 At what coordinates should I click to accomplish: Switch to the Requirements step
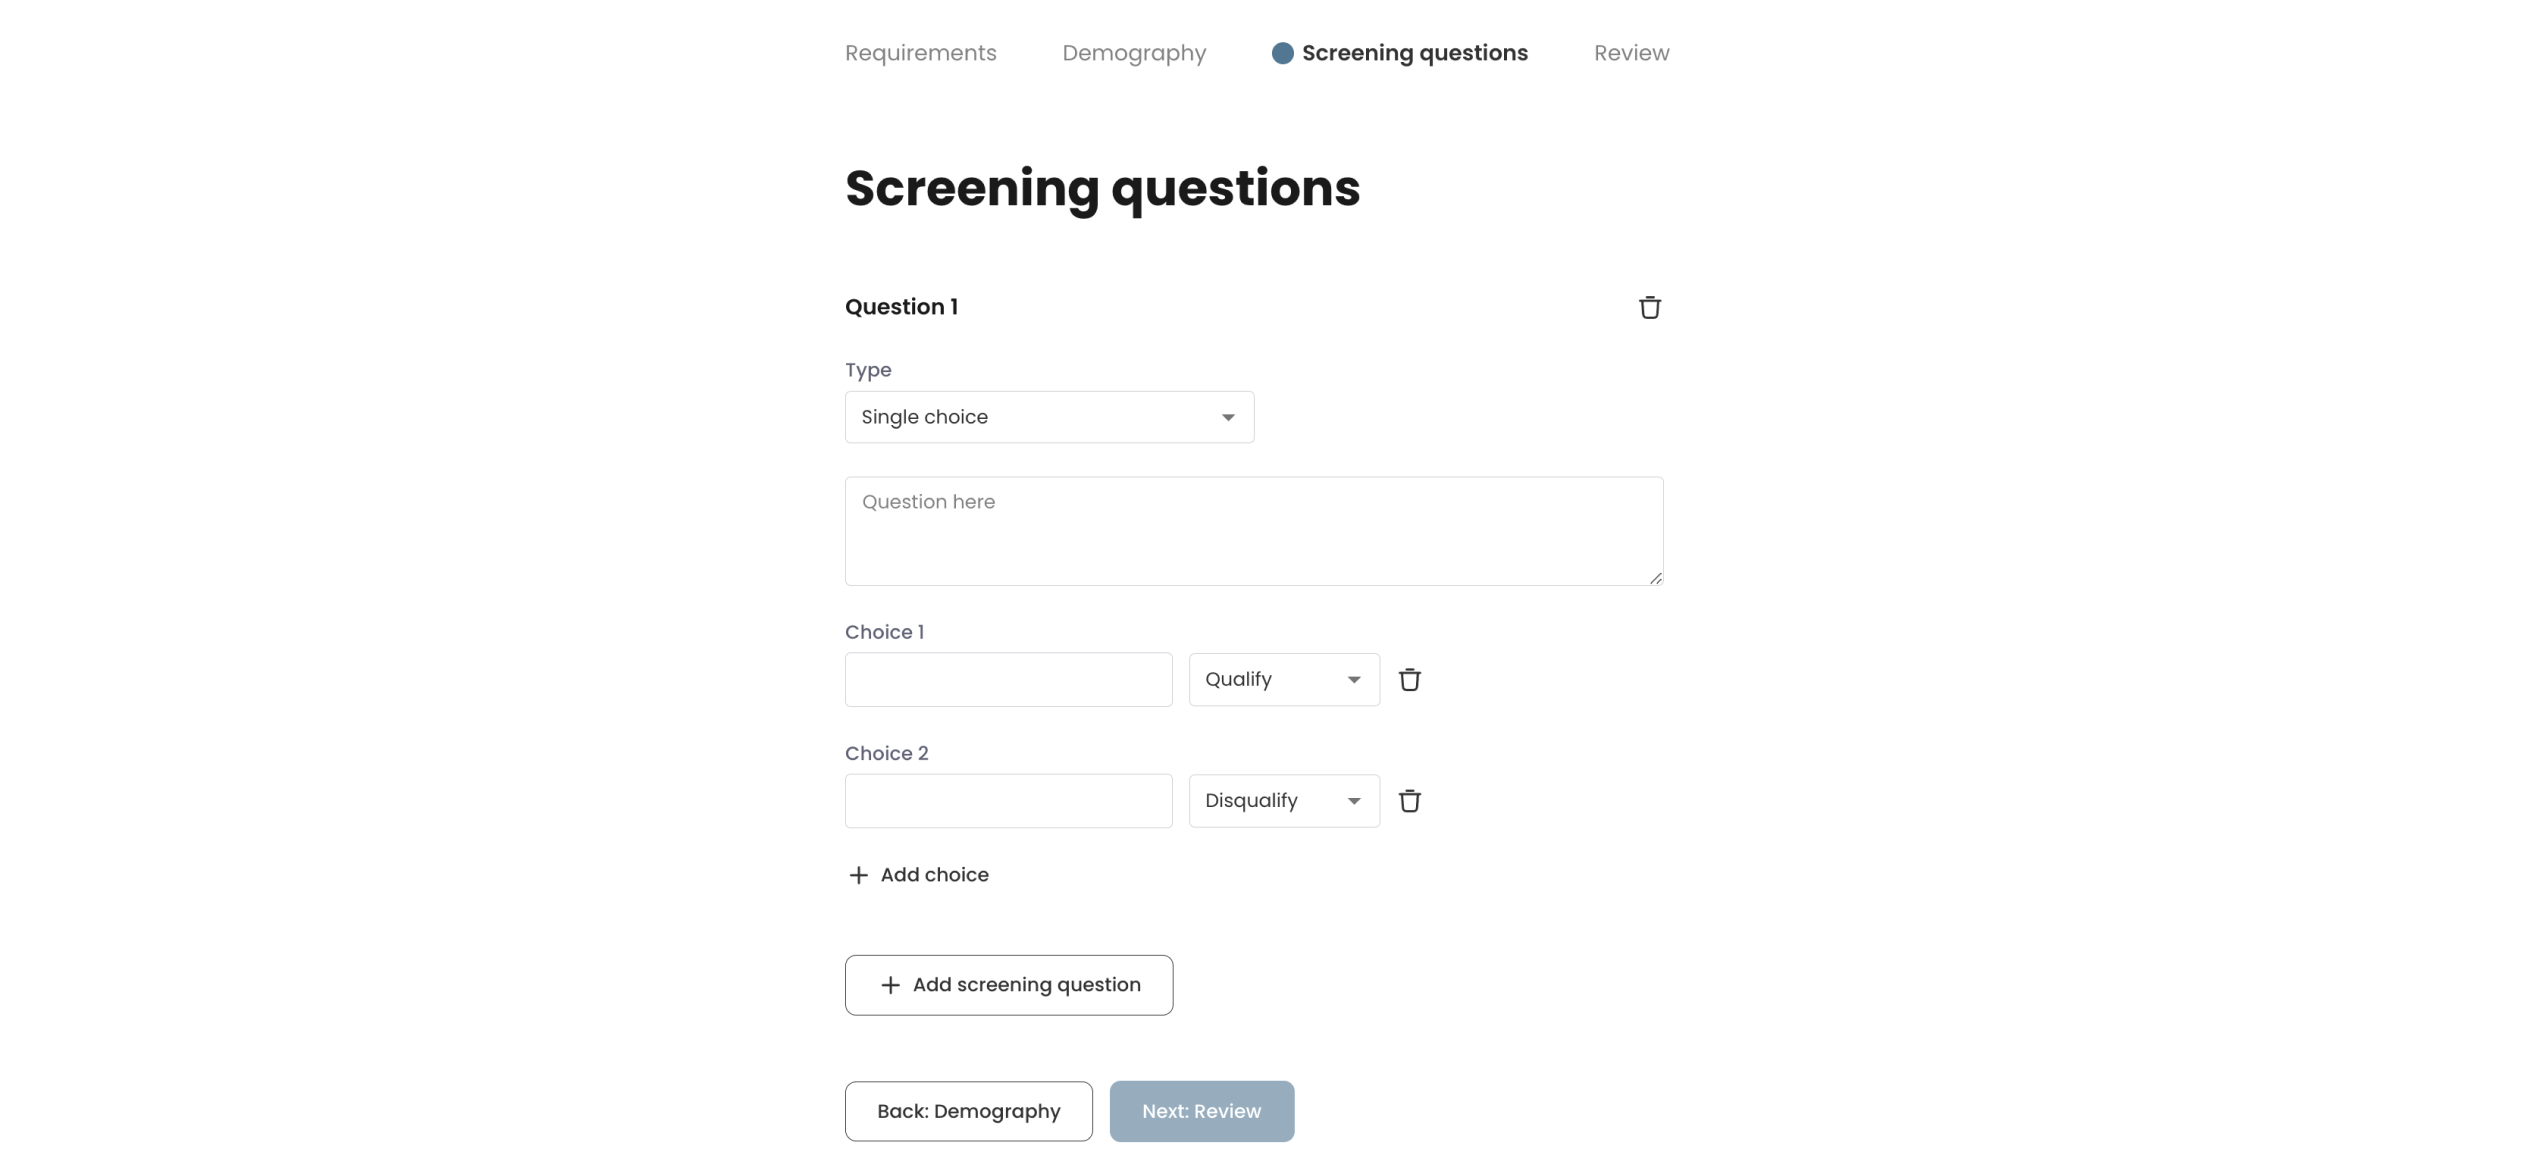point(920,53)
